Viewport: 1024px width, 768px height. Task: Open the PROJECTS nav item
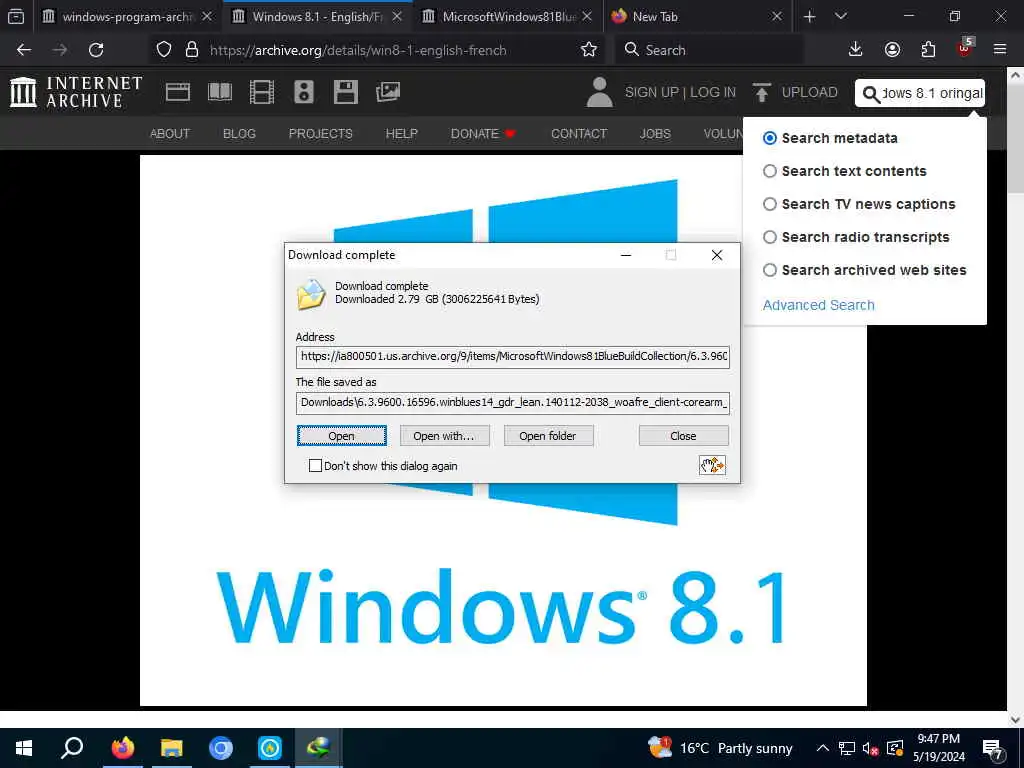[x=321, y=134]
